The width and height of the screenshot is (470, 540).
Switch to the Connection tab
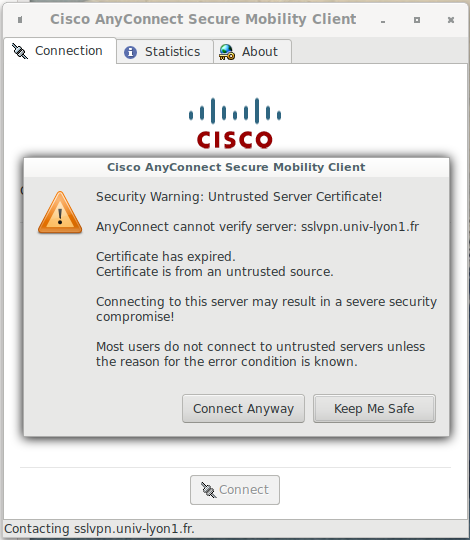pyautogui.click(x=60, y=51)
